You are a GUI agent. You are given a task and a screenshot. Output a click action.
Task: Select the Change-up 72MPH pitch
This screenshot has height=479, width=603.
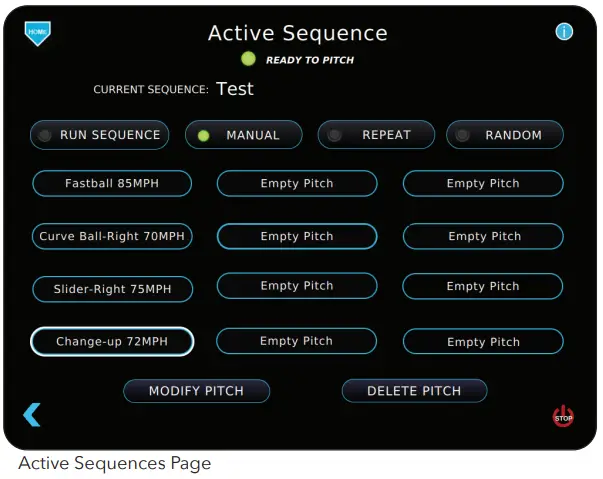pyautogui.click(x=112, y=342)
